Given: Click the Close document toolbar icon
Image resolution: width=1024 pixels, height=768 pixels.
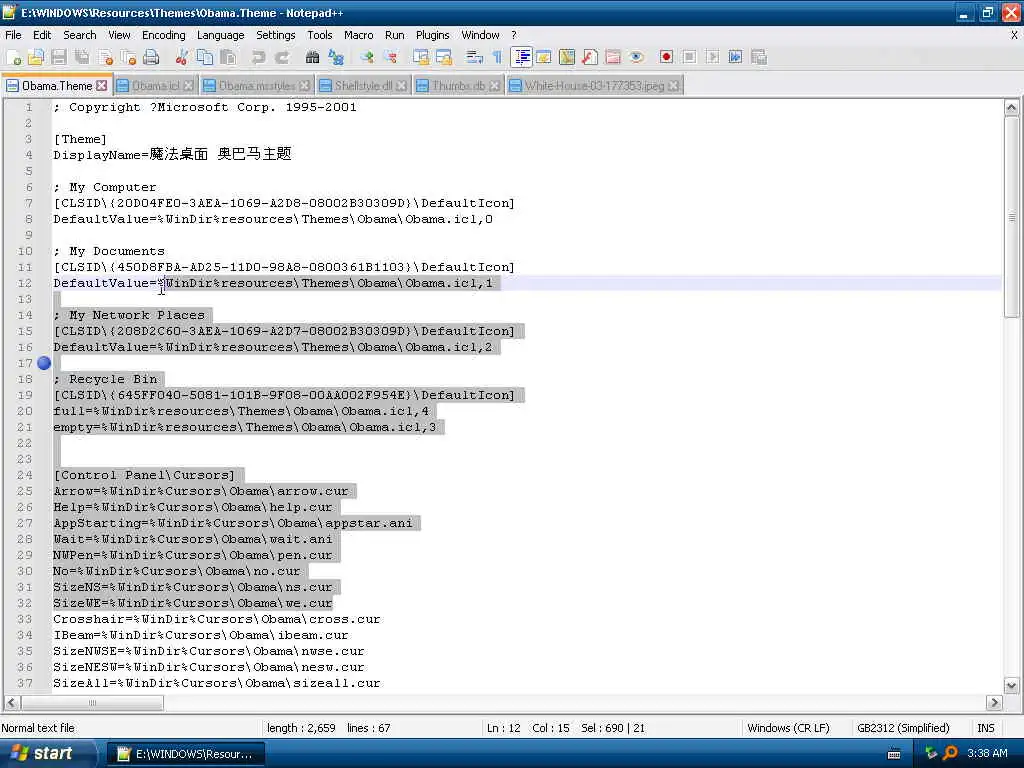Looking at the screenshot, I should click(x=105, y=57).
